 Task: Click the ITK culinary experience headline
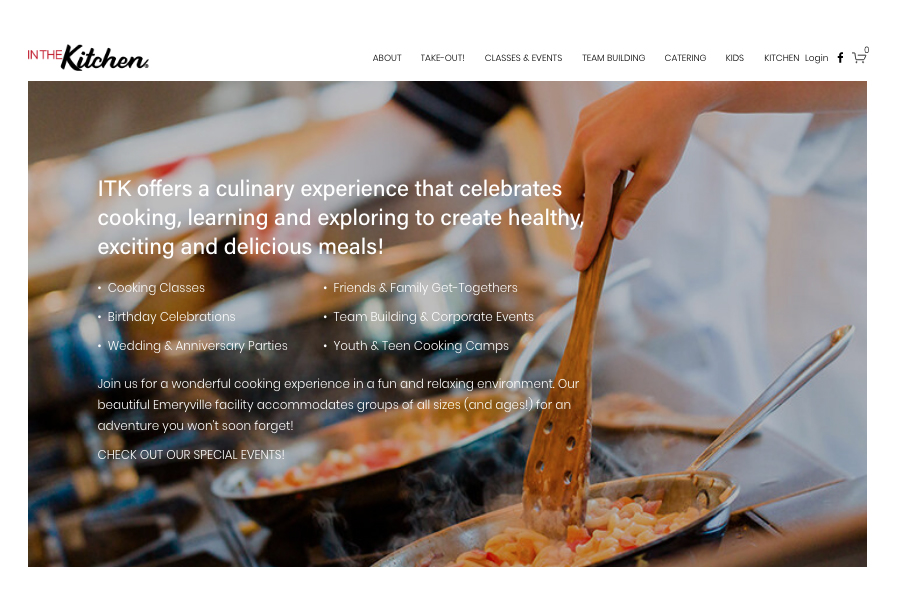[340, 217]
